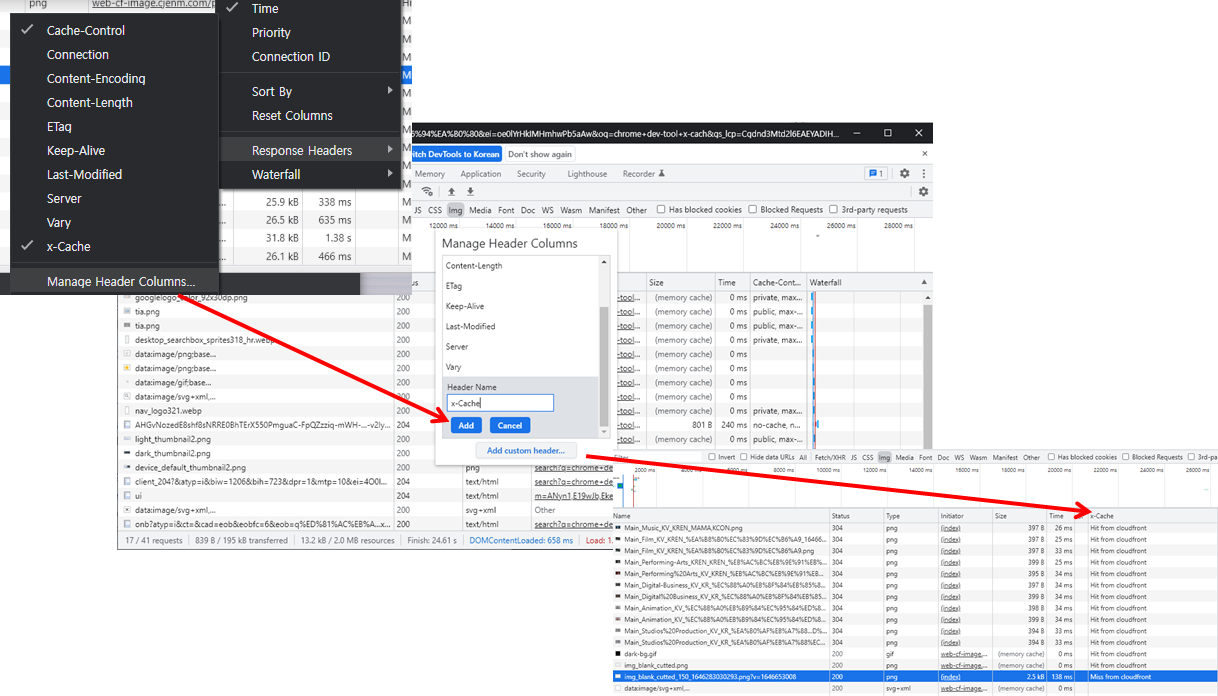Click up arrow of Manage Header Columns scrollbar

[603, 262]
